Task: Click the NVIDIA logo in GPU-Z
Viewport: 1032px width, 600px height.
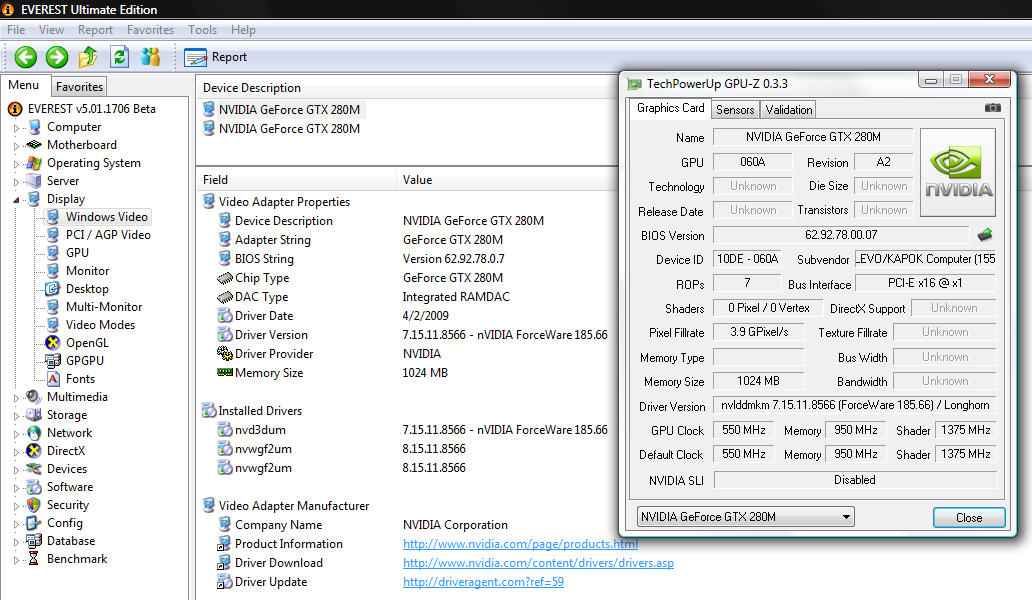Action: point(958,172)
